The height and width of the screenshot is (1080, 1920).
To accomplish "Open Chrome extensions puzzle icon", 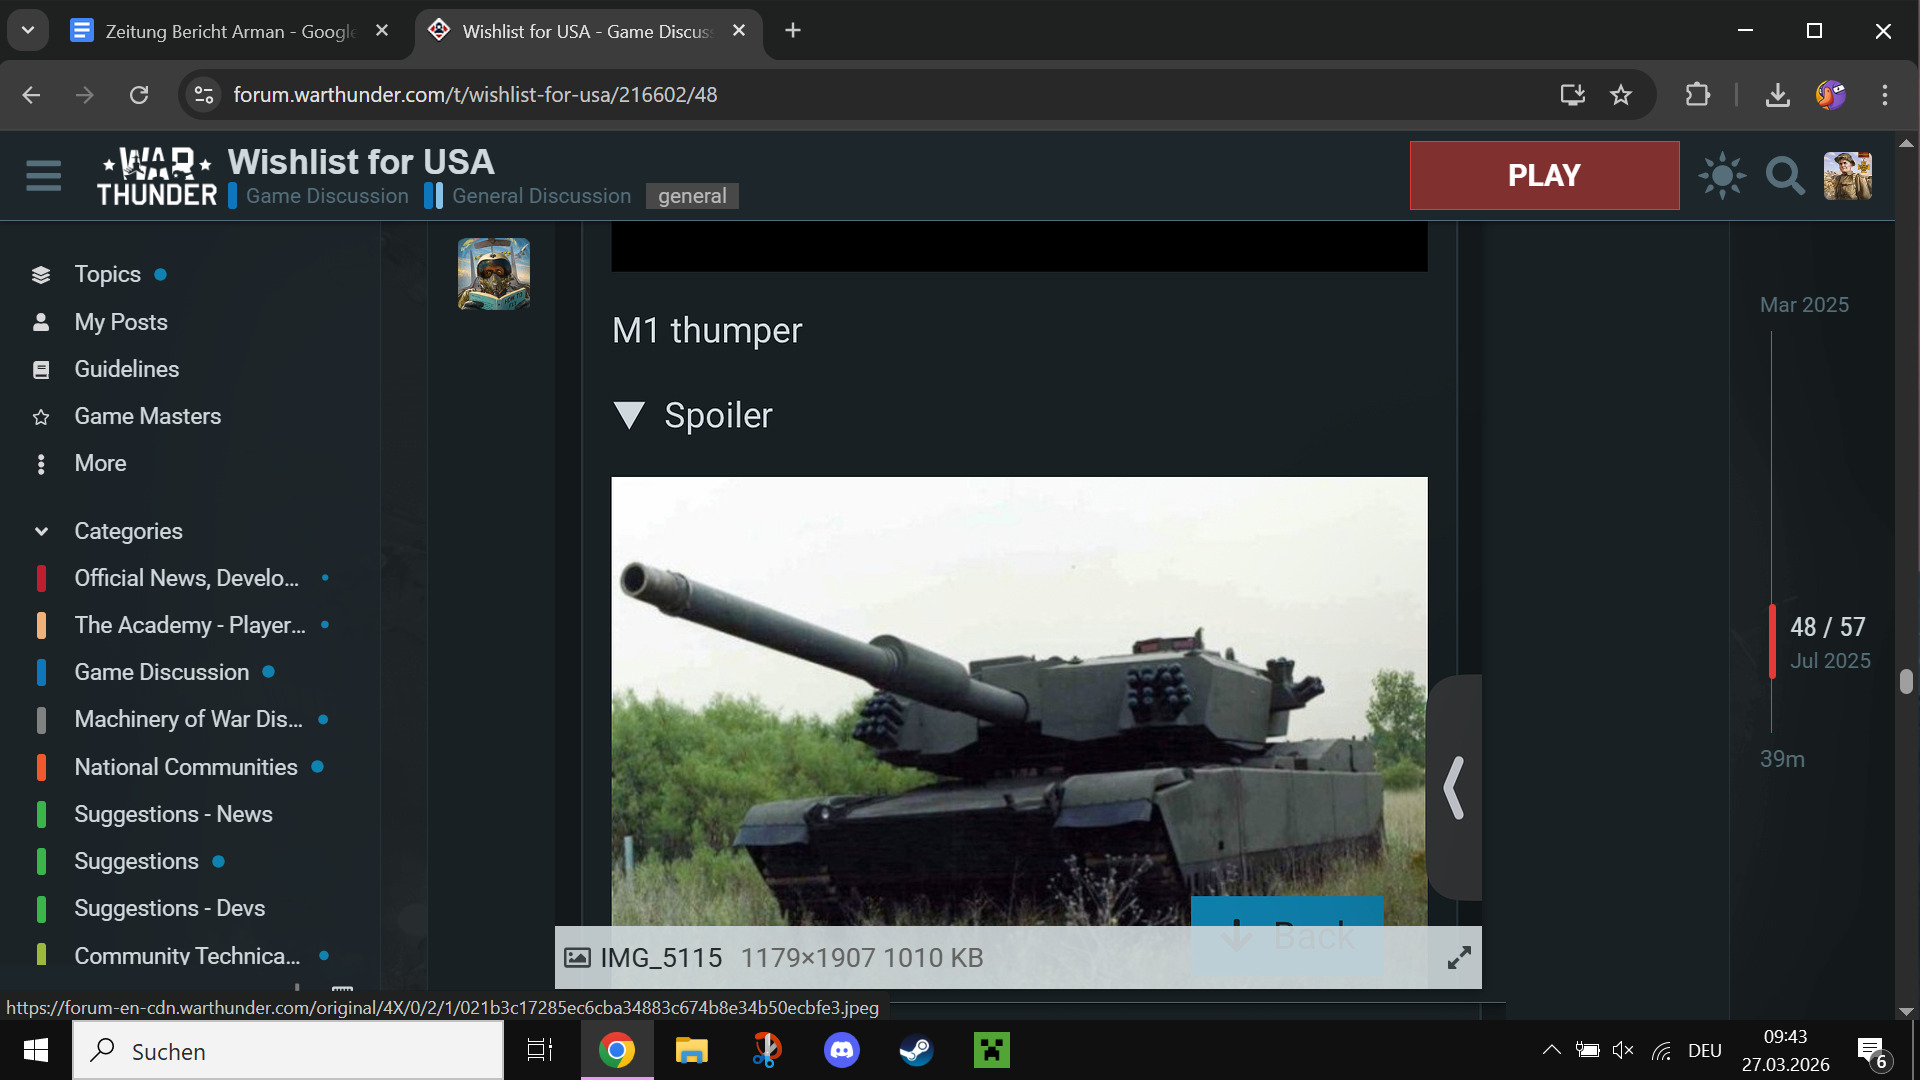I will (x=1697, y=95).
